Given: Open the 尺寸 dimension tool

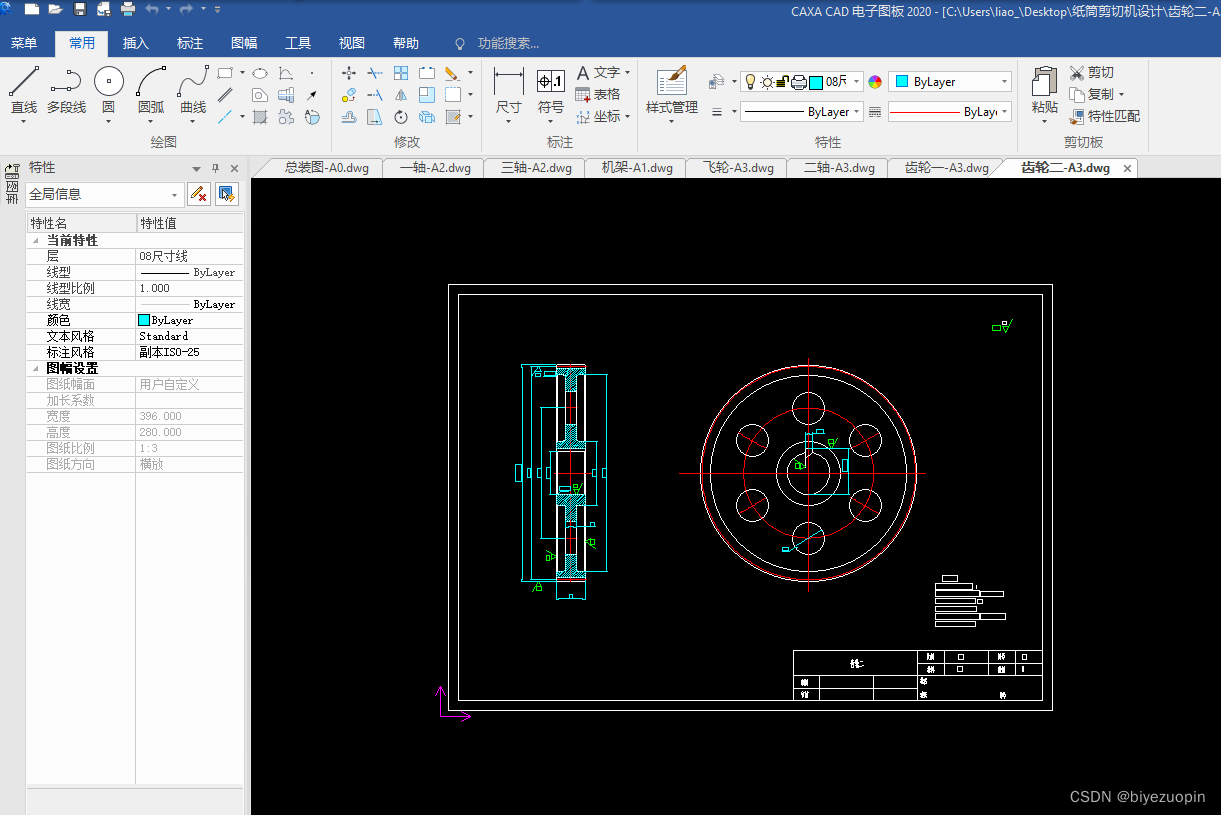Looking at the screenshot, I should (508, 93).
